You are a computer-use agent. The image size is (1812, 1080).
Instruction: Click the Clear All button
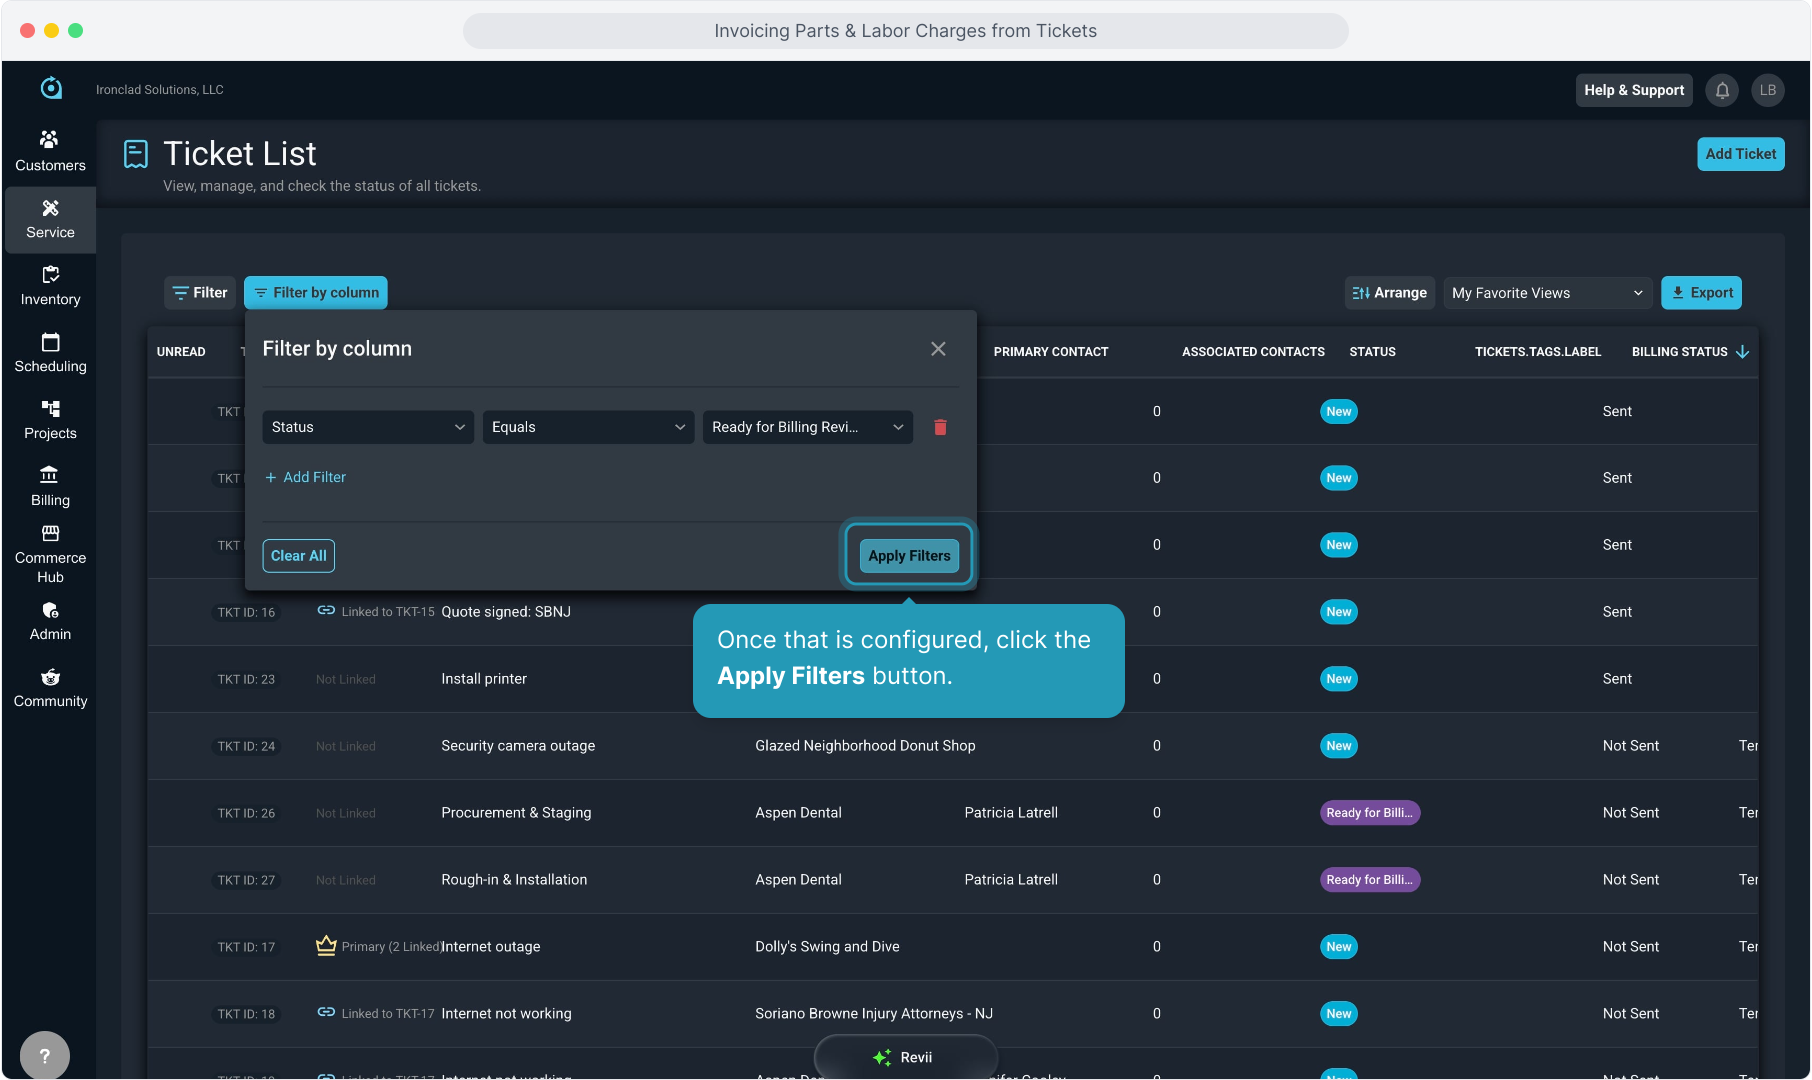click(x=298, y=556)
